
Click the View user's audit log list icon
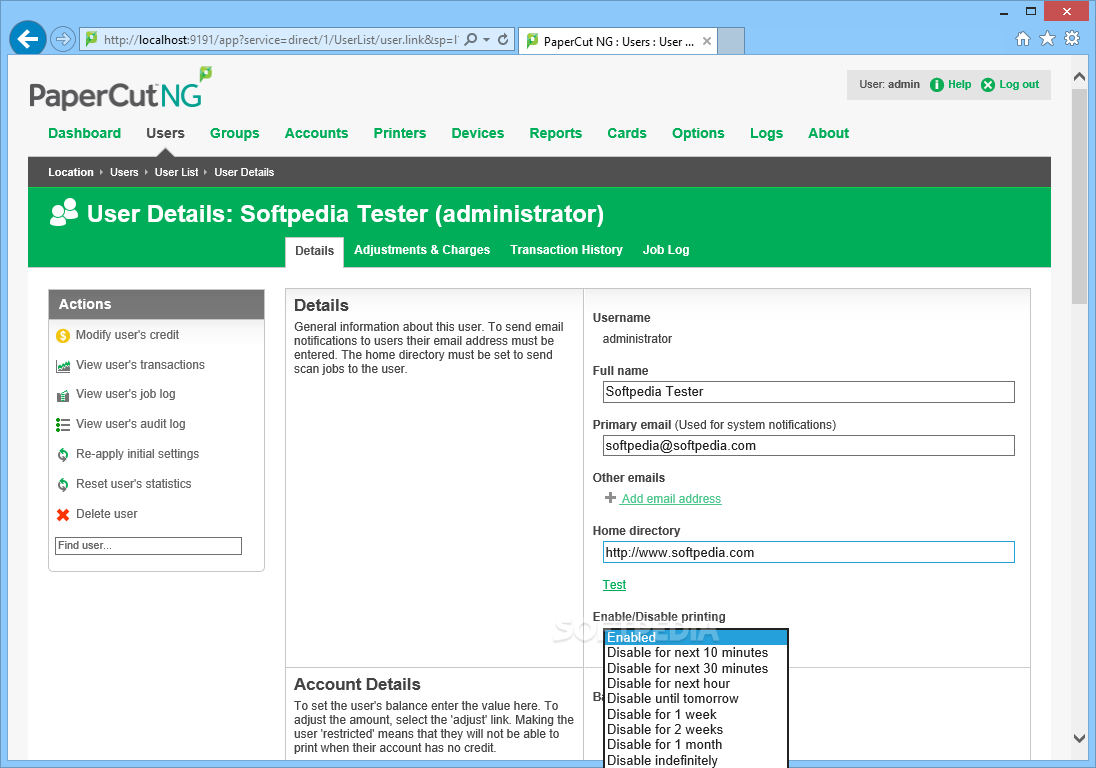63,424
